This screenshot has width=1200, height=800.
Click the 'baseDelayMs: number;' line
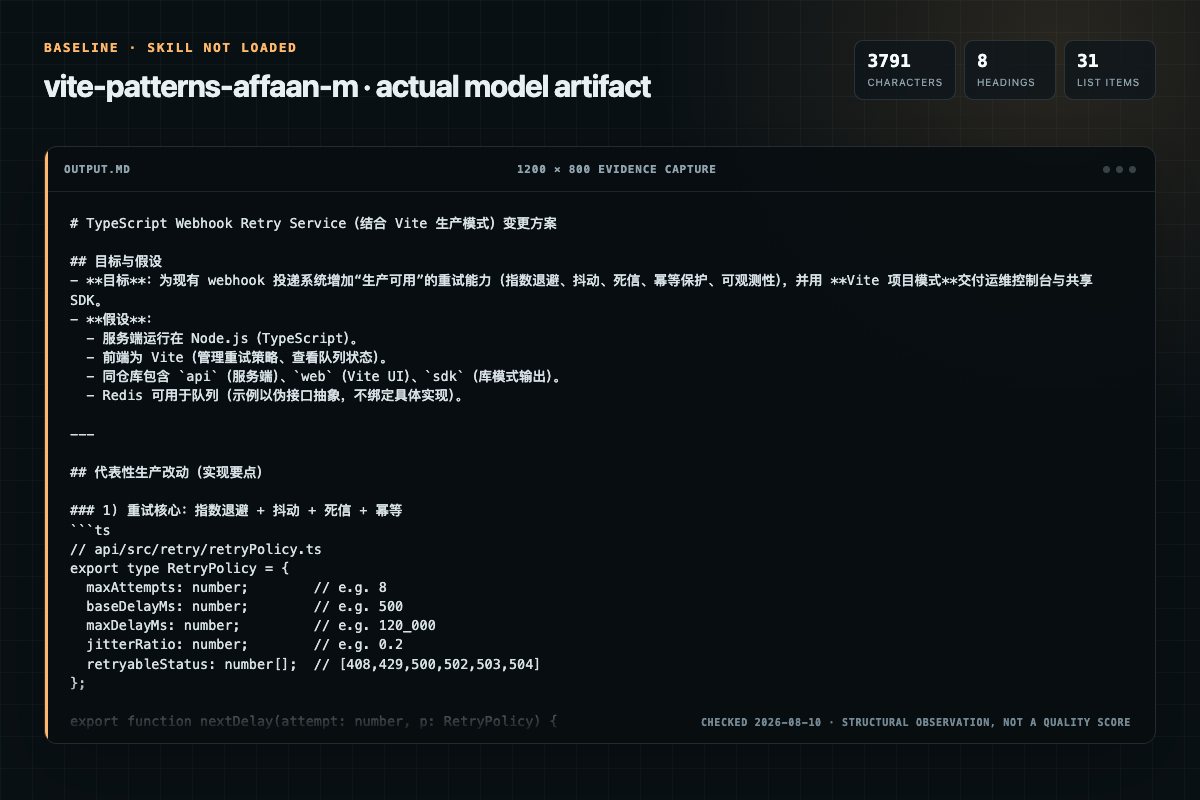coord(244,606)
